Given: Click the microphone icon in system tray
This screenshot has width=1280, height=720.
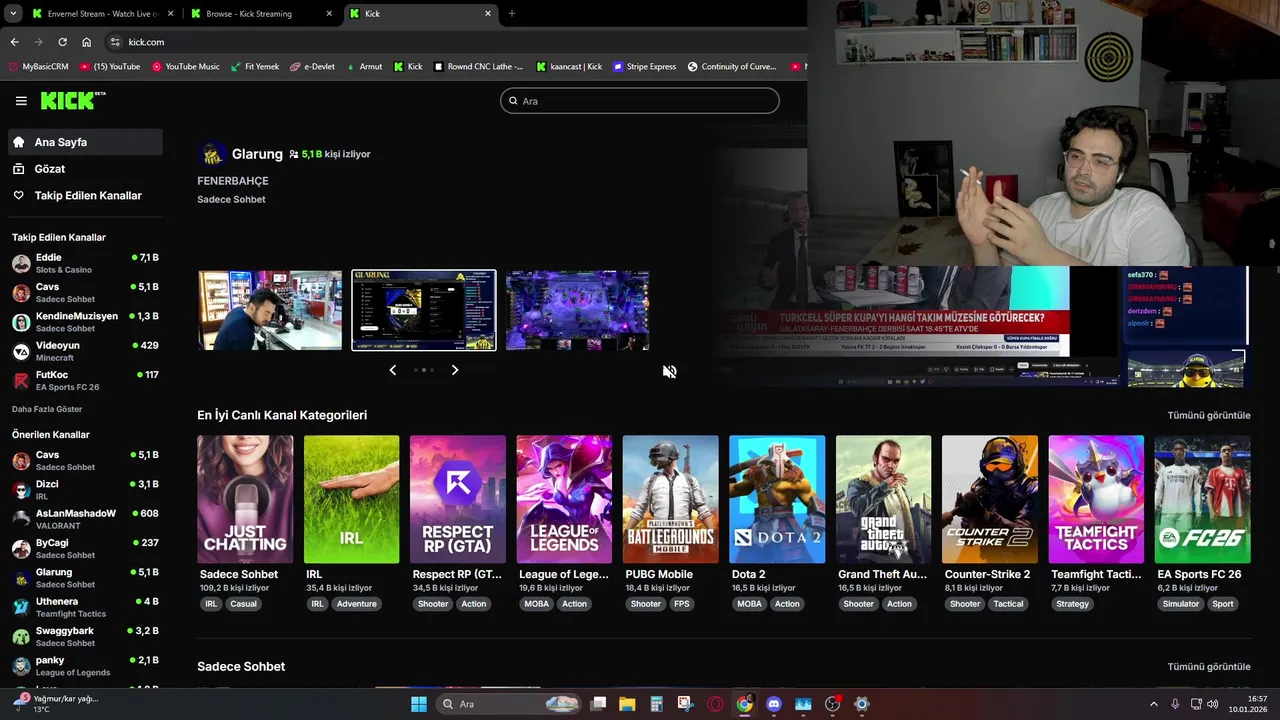Looking at the screenshot, I should [1175, 704].
